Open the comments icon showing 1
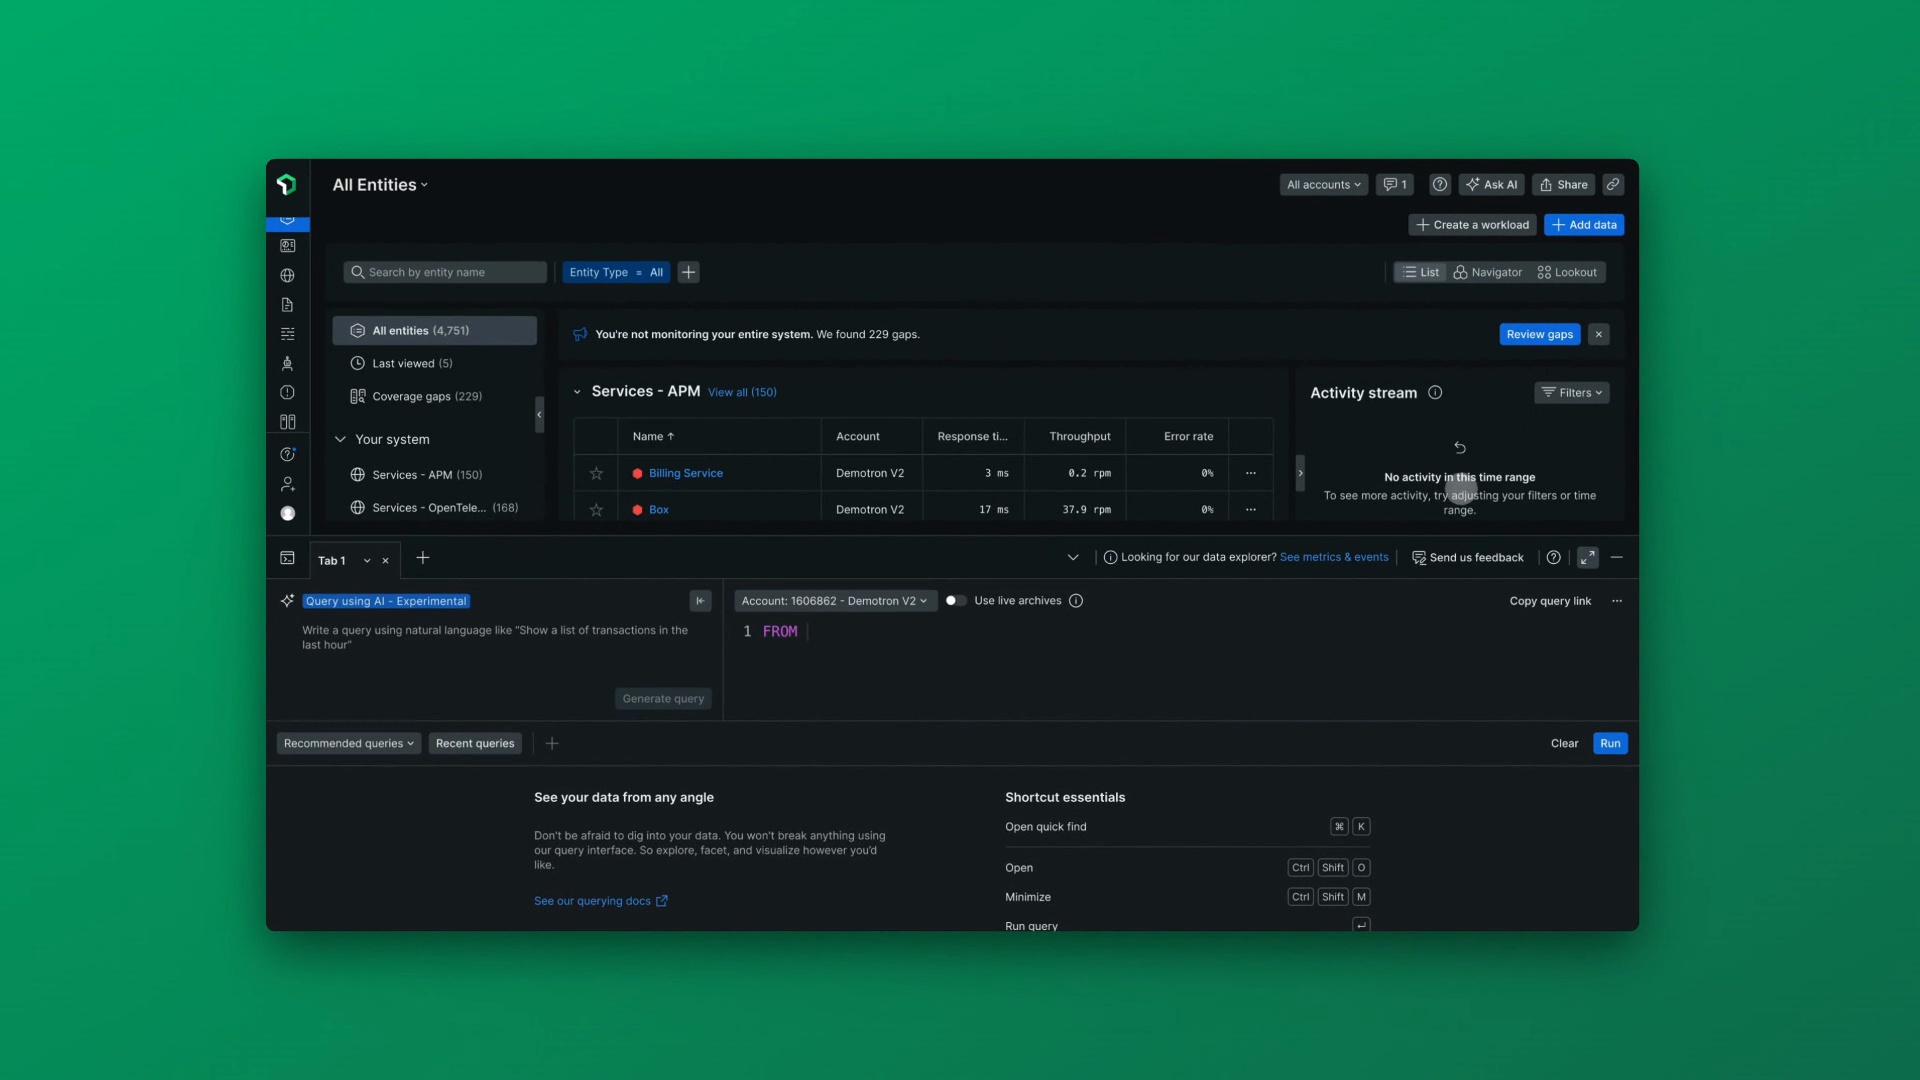 pyautogui.click(x=1395, y=184)
